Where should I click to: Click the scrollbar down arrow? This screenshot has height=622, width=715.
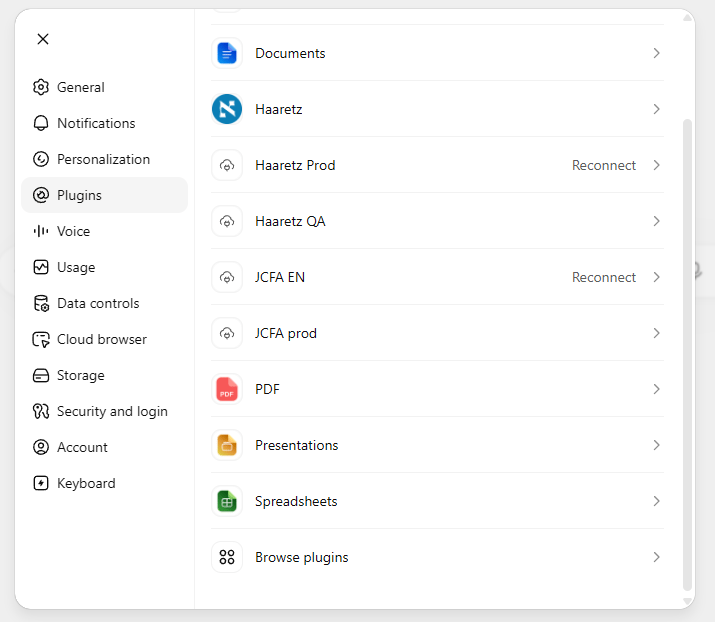[687, 601]
